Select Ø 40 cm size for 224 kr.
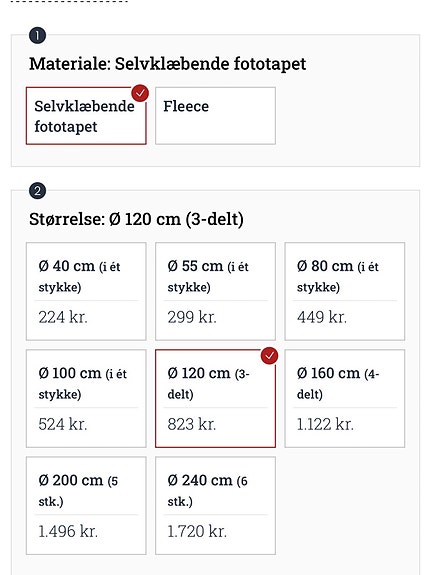Image resolution: width=431 pixels, height=575 pixels. pyautogui.click(x=86, y=292)
